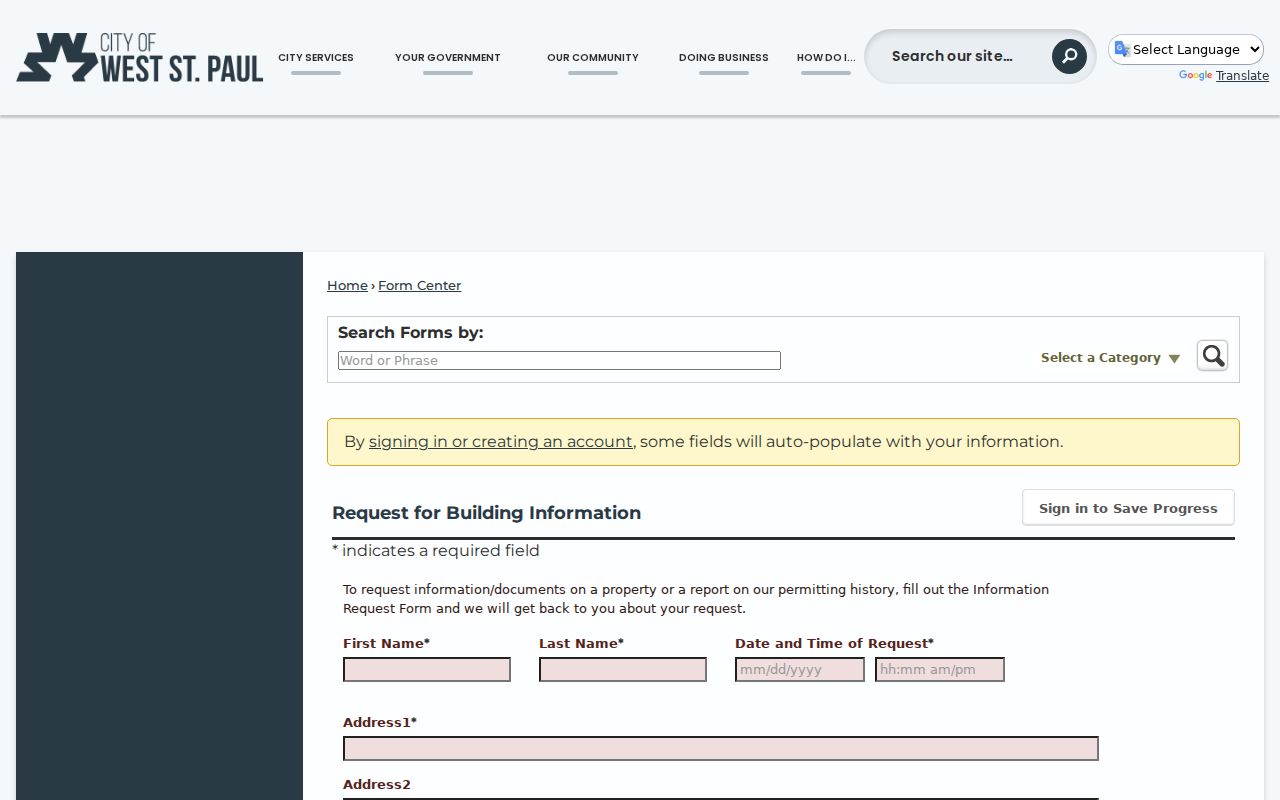Open the Your Government menu
The height and width of the screenshot is (800, 1280).
pos(448,58)
